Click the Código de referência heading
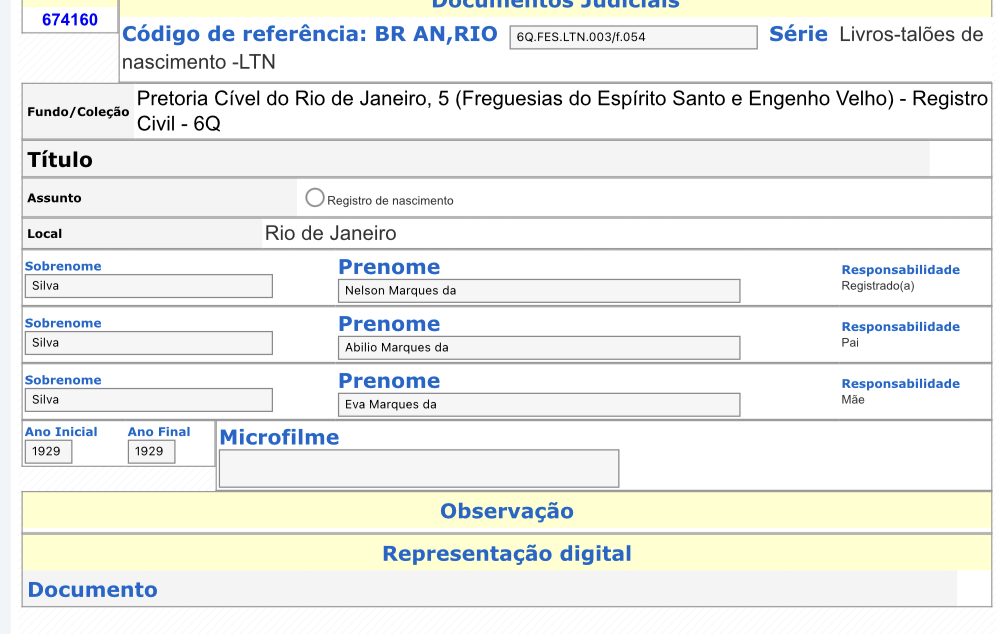The image size is (996, 634). (x=309, y=34)
